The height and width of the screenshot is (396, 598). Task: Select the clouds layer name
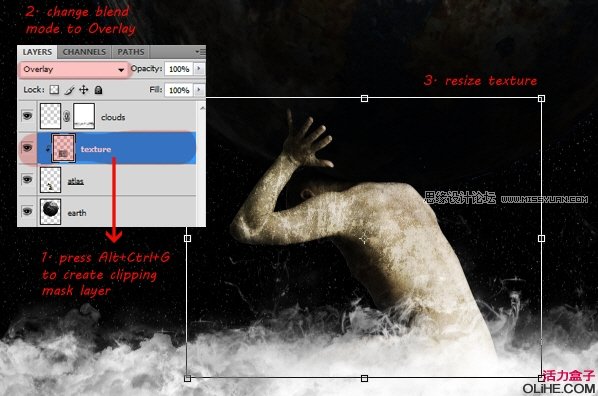point(113,117)
